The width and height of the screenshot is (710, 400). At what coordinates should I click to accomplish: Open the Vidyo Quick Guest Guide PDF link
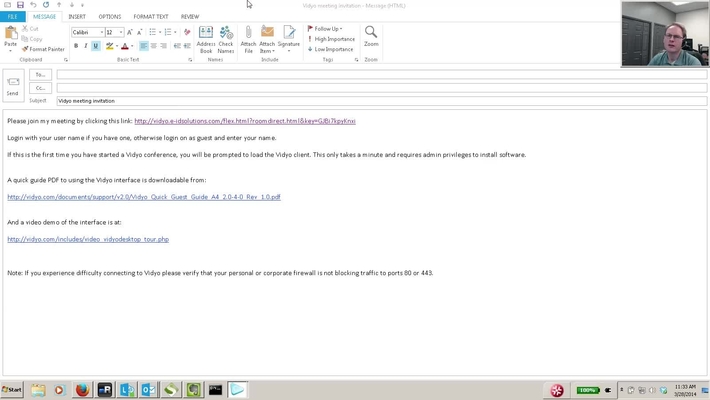point(144,197)
